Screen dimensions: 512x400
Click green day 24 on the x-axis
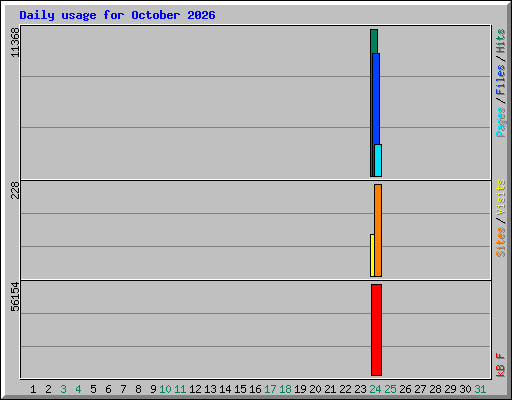375,389
